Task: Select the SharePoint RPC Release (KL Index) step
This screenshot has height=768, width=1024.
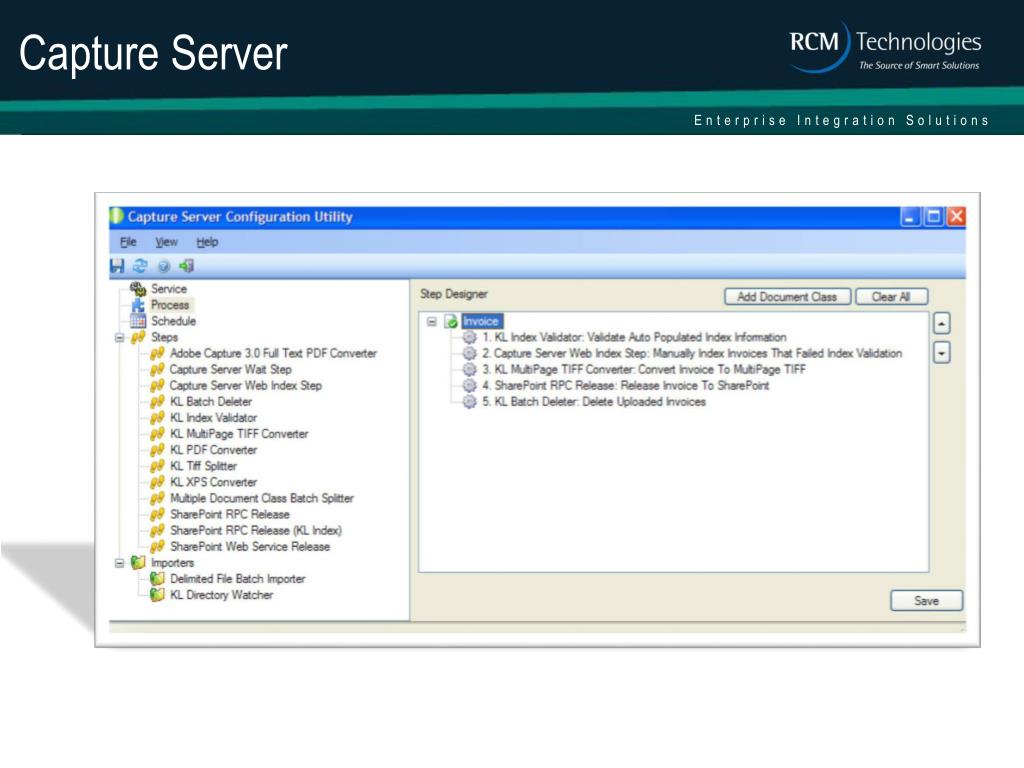Action: tap(256, 531)
